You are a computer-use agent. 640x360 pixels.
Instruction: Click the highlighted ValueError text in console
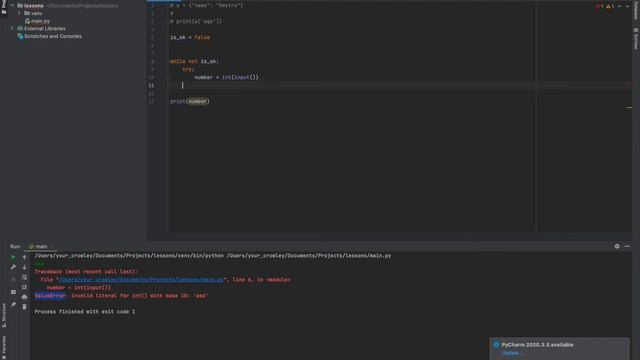coord(50,296)
